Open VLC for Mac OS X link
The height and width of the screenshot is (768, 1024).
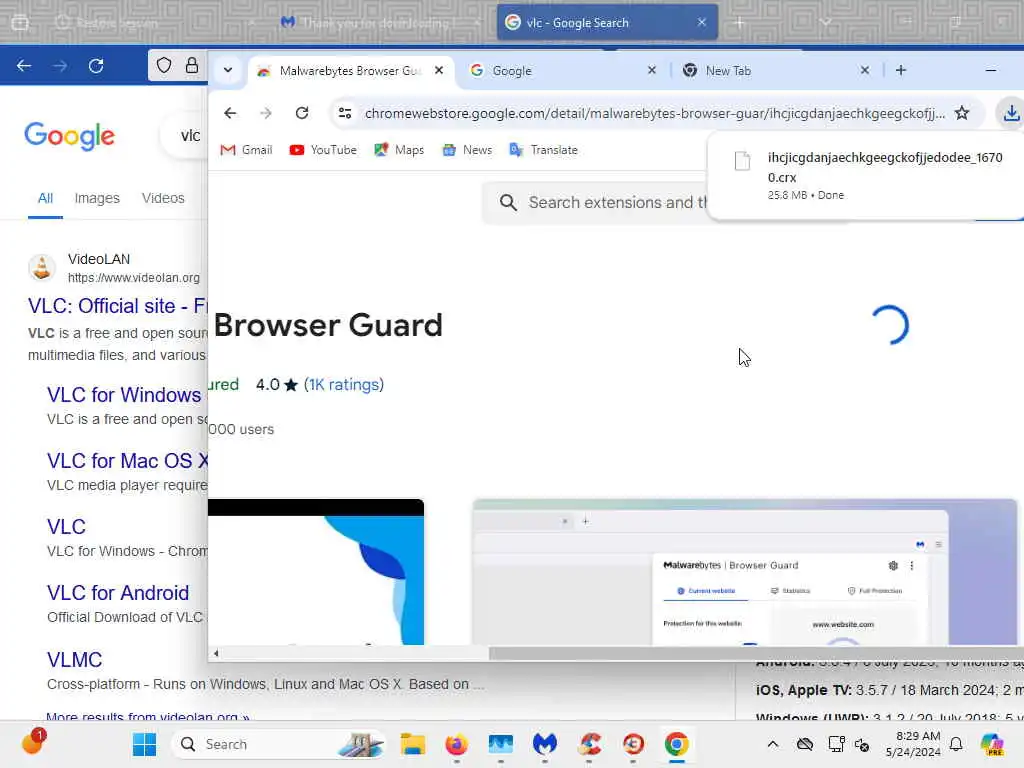click(x=127, y=461)
